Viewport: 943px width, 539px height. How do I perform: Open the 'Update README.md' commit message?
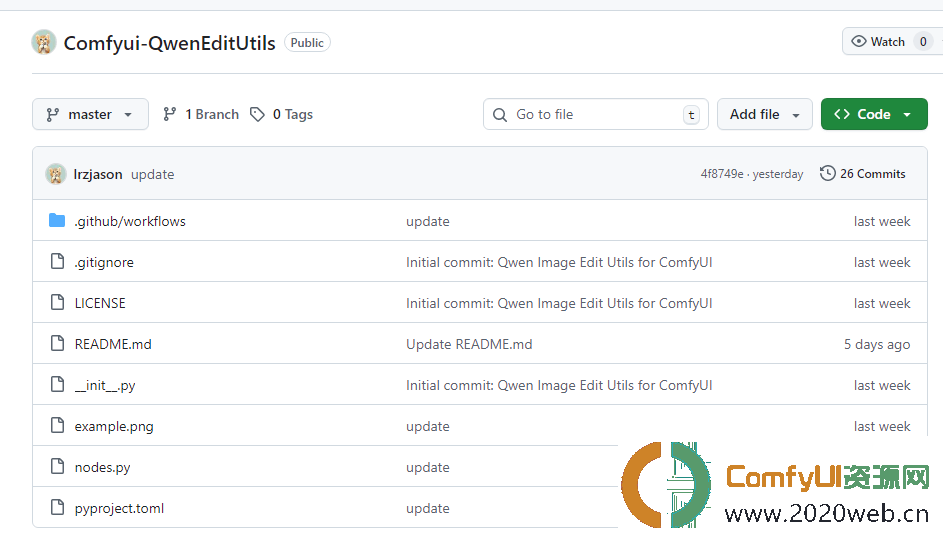[x=469, y=344]
